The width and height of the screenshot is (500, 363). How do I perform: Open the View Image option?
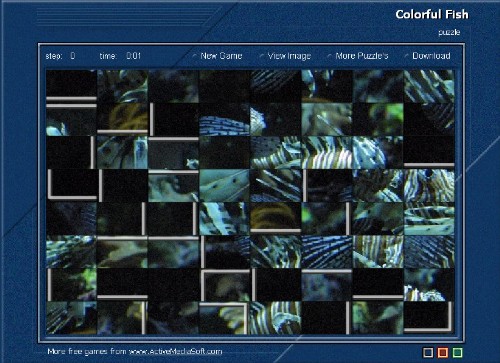tap(289, 56)
